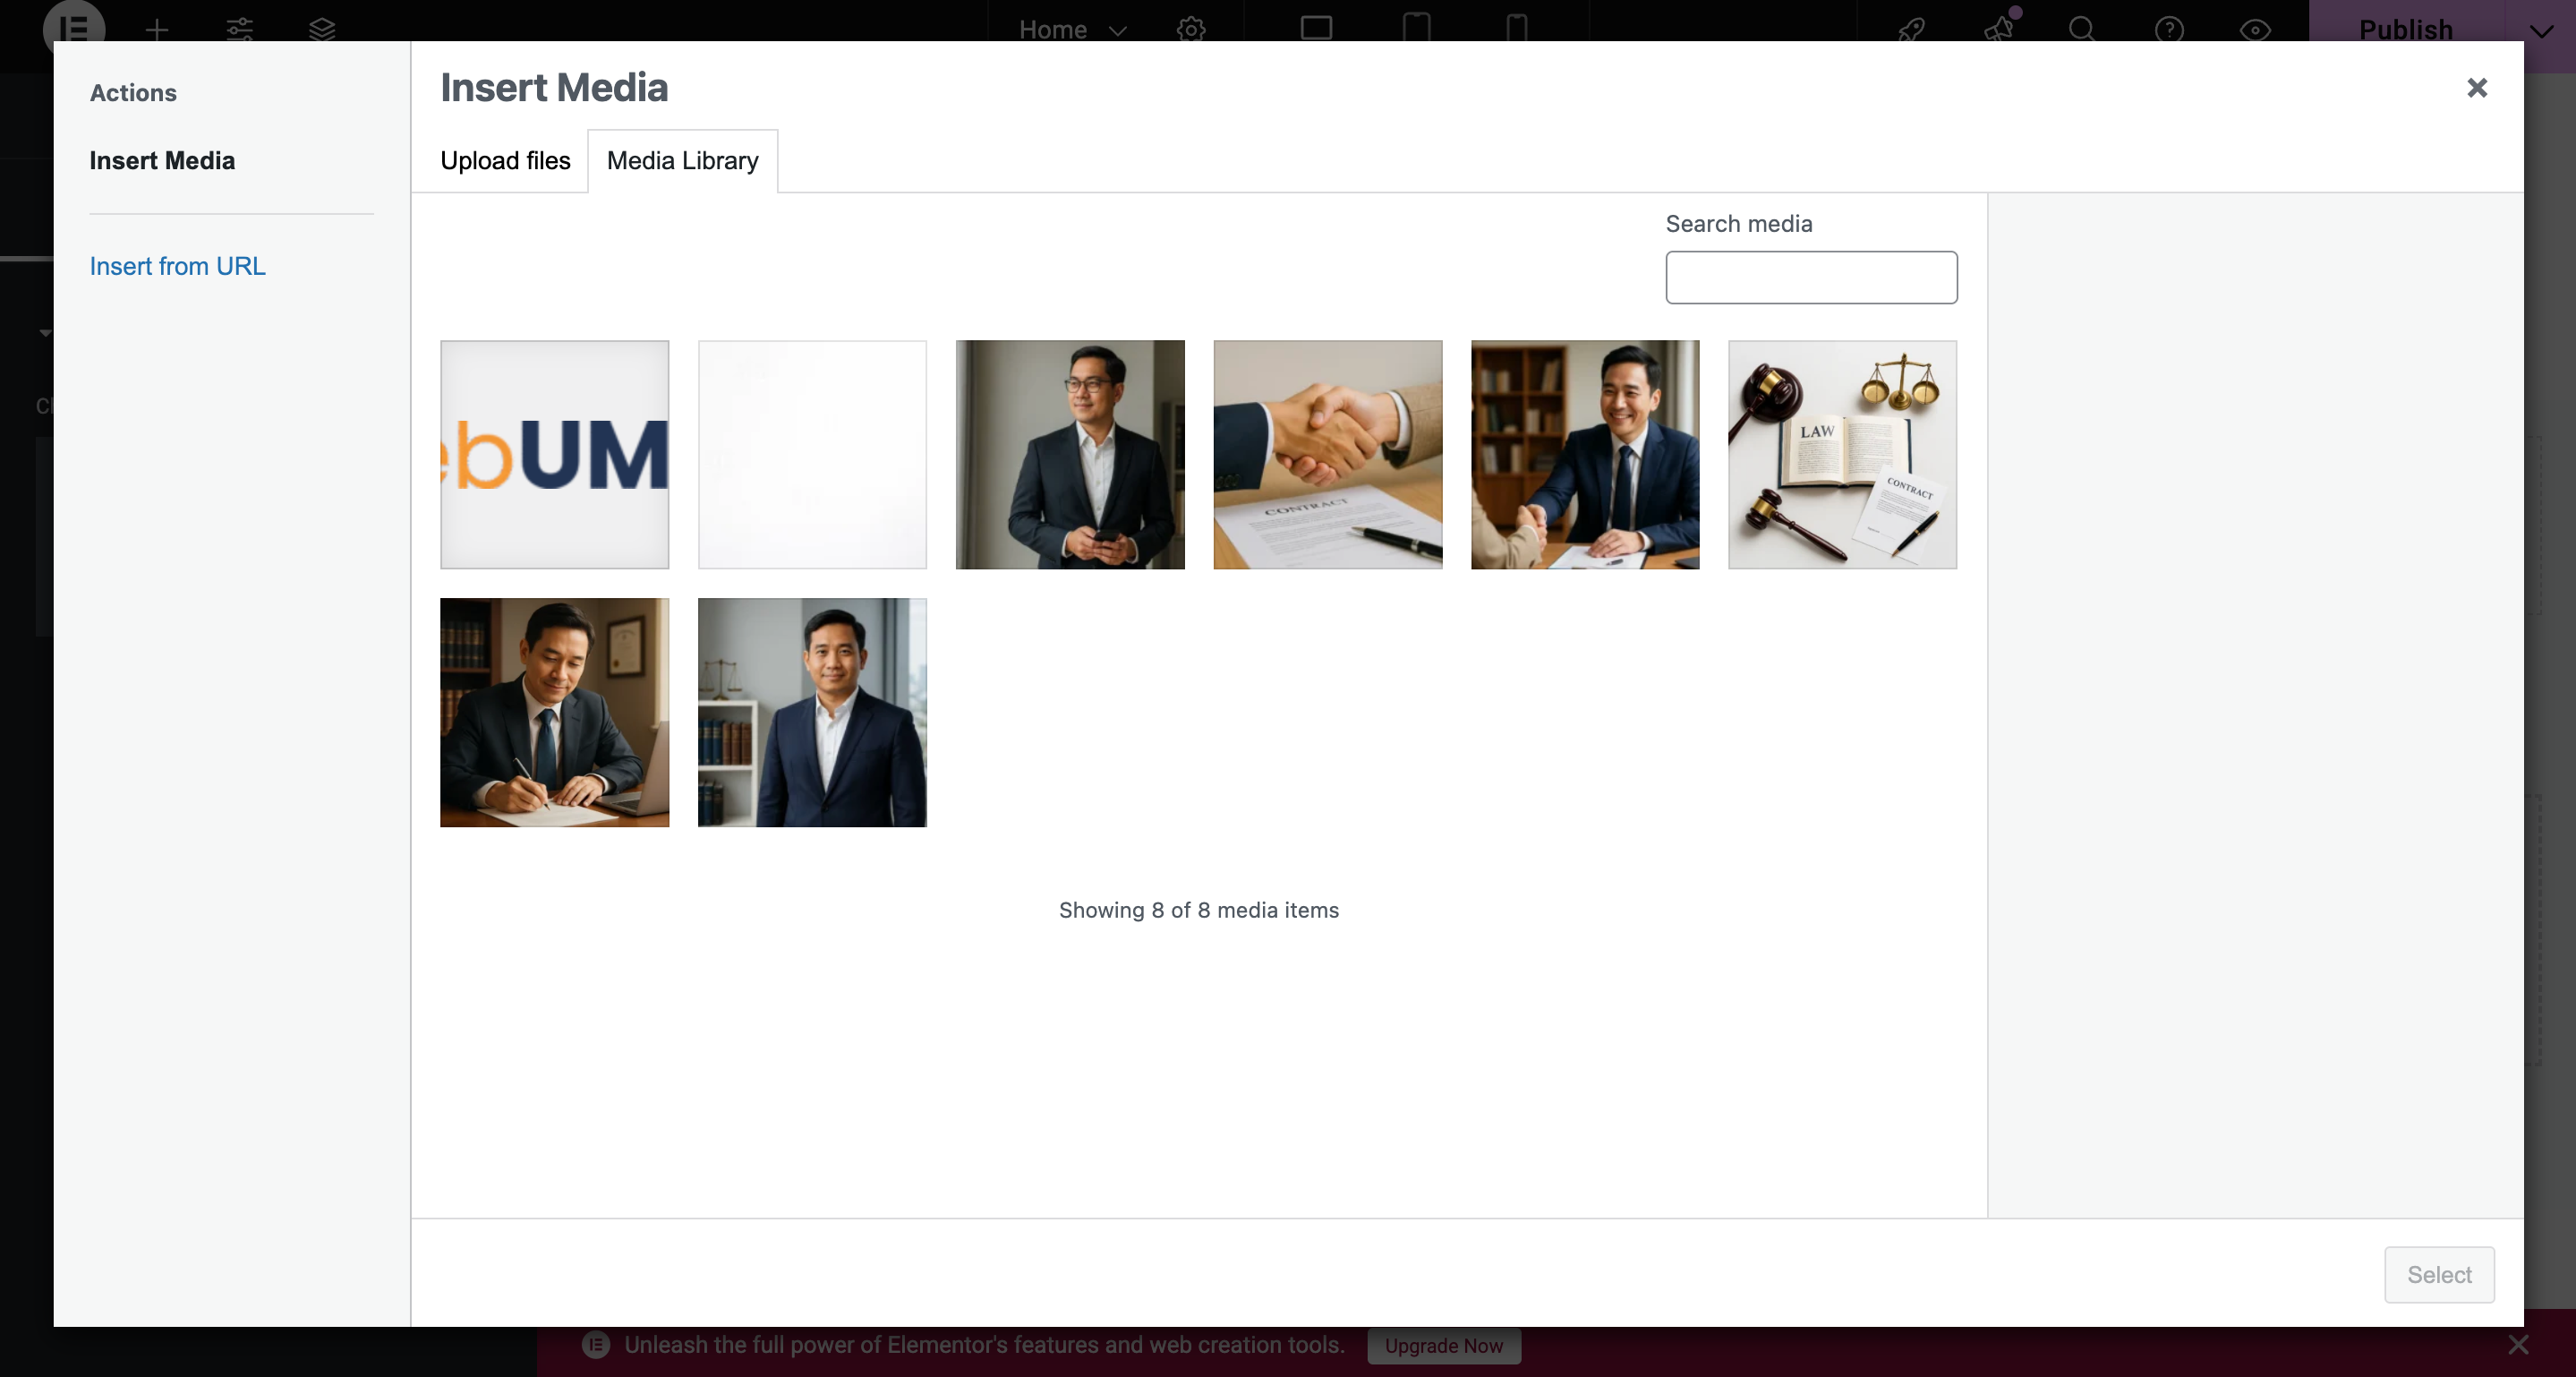Open the Media Library tab

(682, 161)
